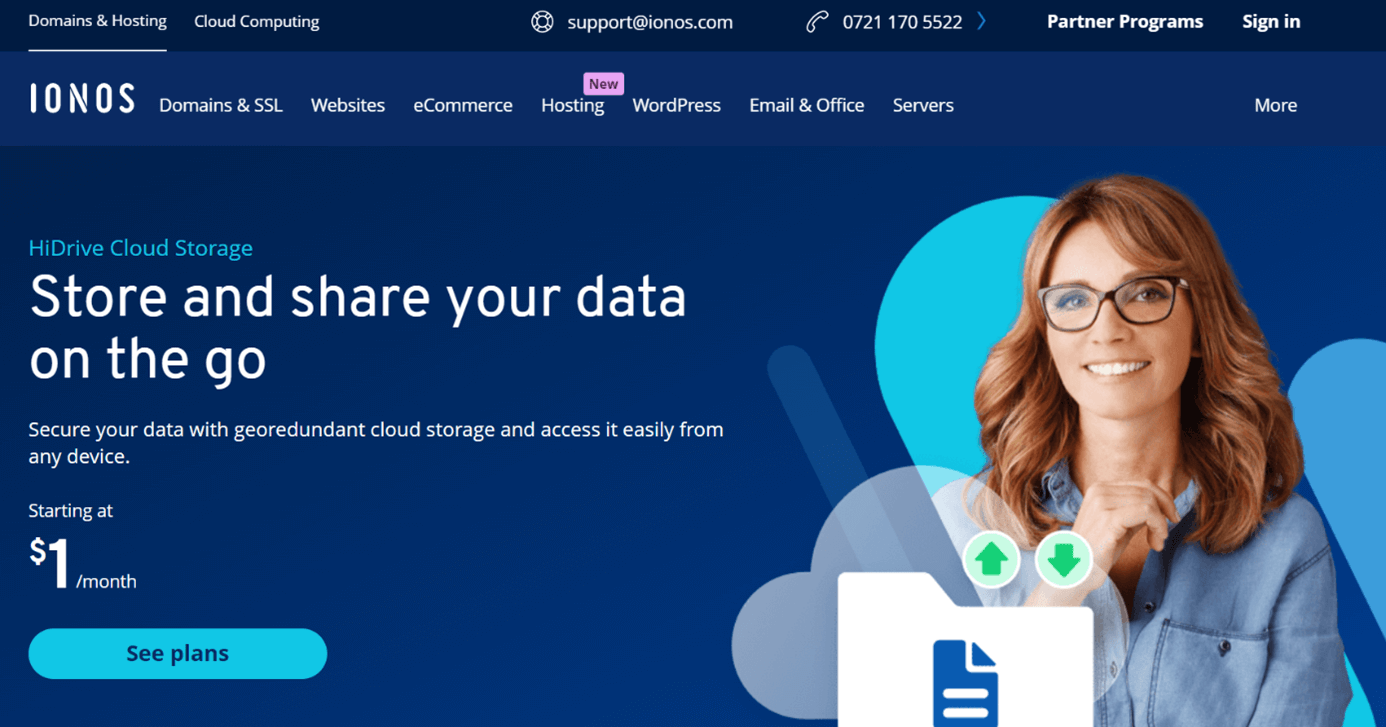Click the IONOS logo
The image size is (1386, 727).
pyautogui.click(x=82, y=99)
